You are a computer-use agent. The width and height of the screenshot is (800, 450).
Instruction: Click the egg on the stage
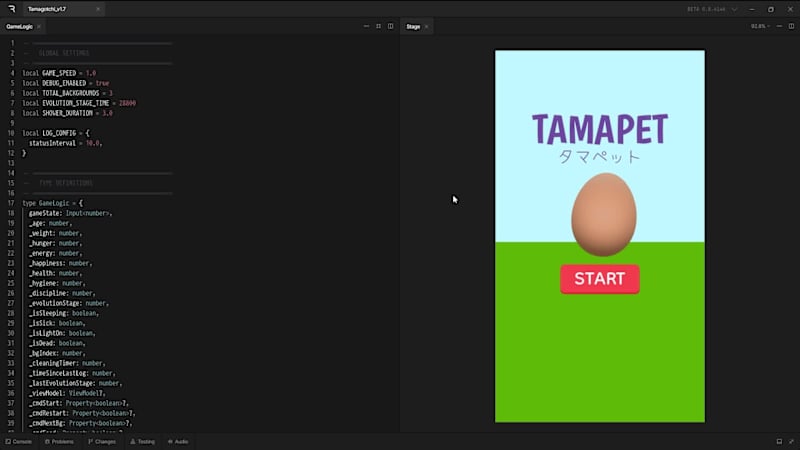click(x=604, y=214)
